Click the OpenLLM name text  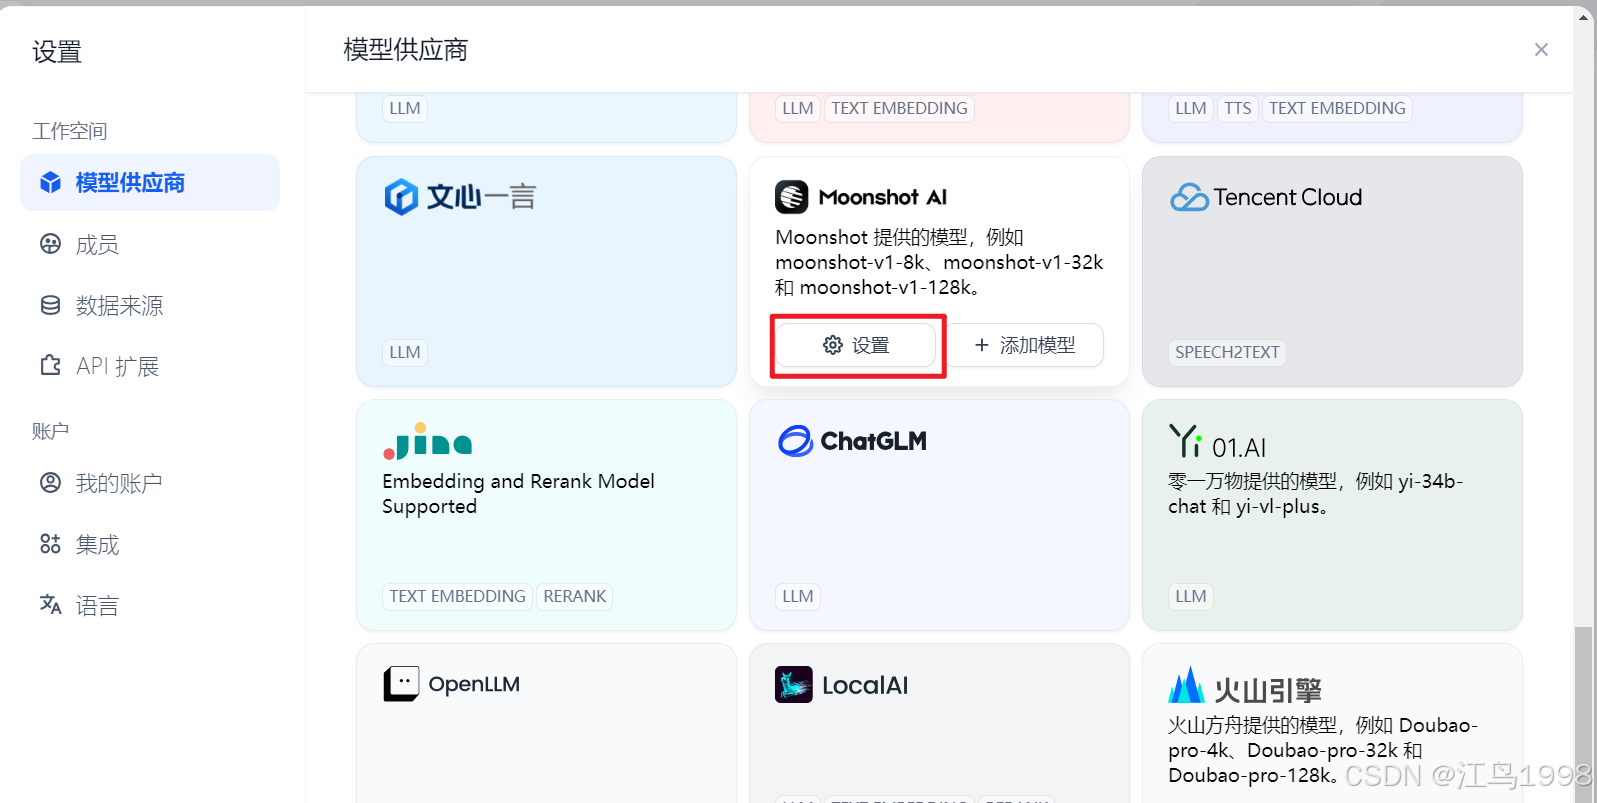click(x=474, y=684)
